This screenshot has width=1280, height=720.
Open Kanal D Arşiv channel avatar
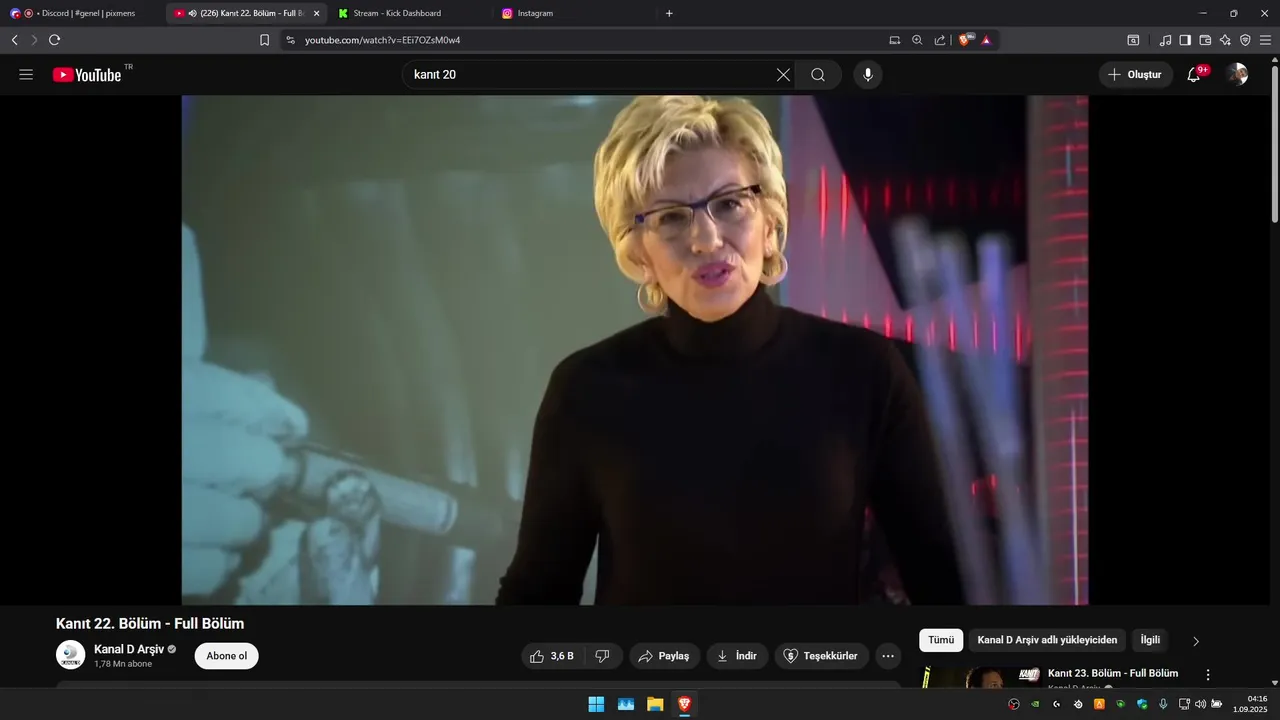[70, 655]
